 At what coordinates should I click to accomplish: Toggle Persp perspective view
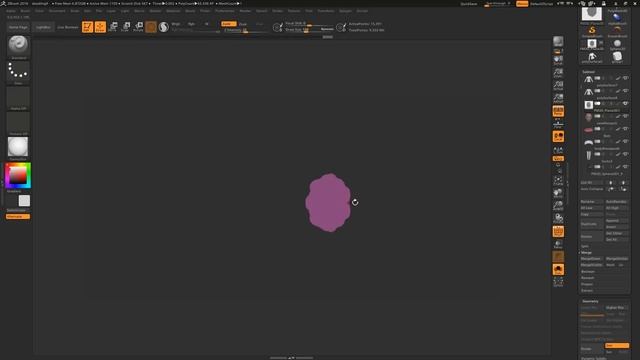tap(558, 111)
